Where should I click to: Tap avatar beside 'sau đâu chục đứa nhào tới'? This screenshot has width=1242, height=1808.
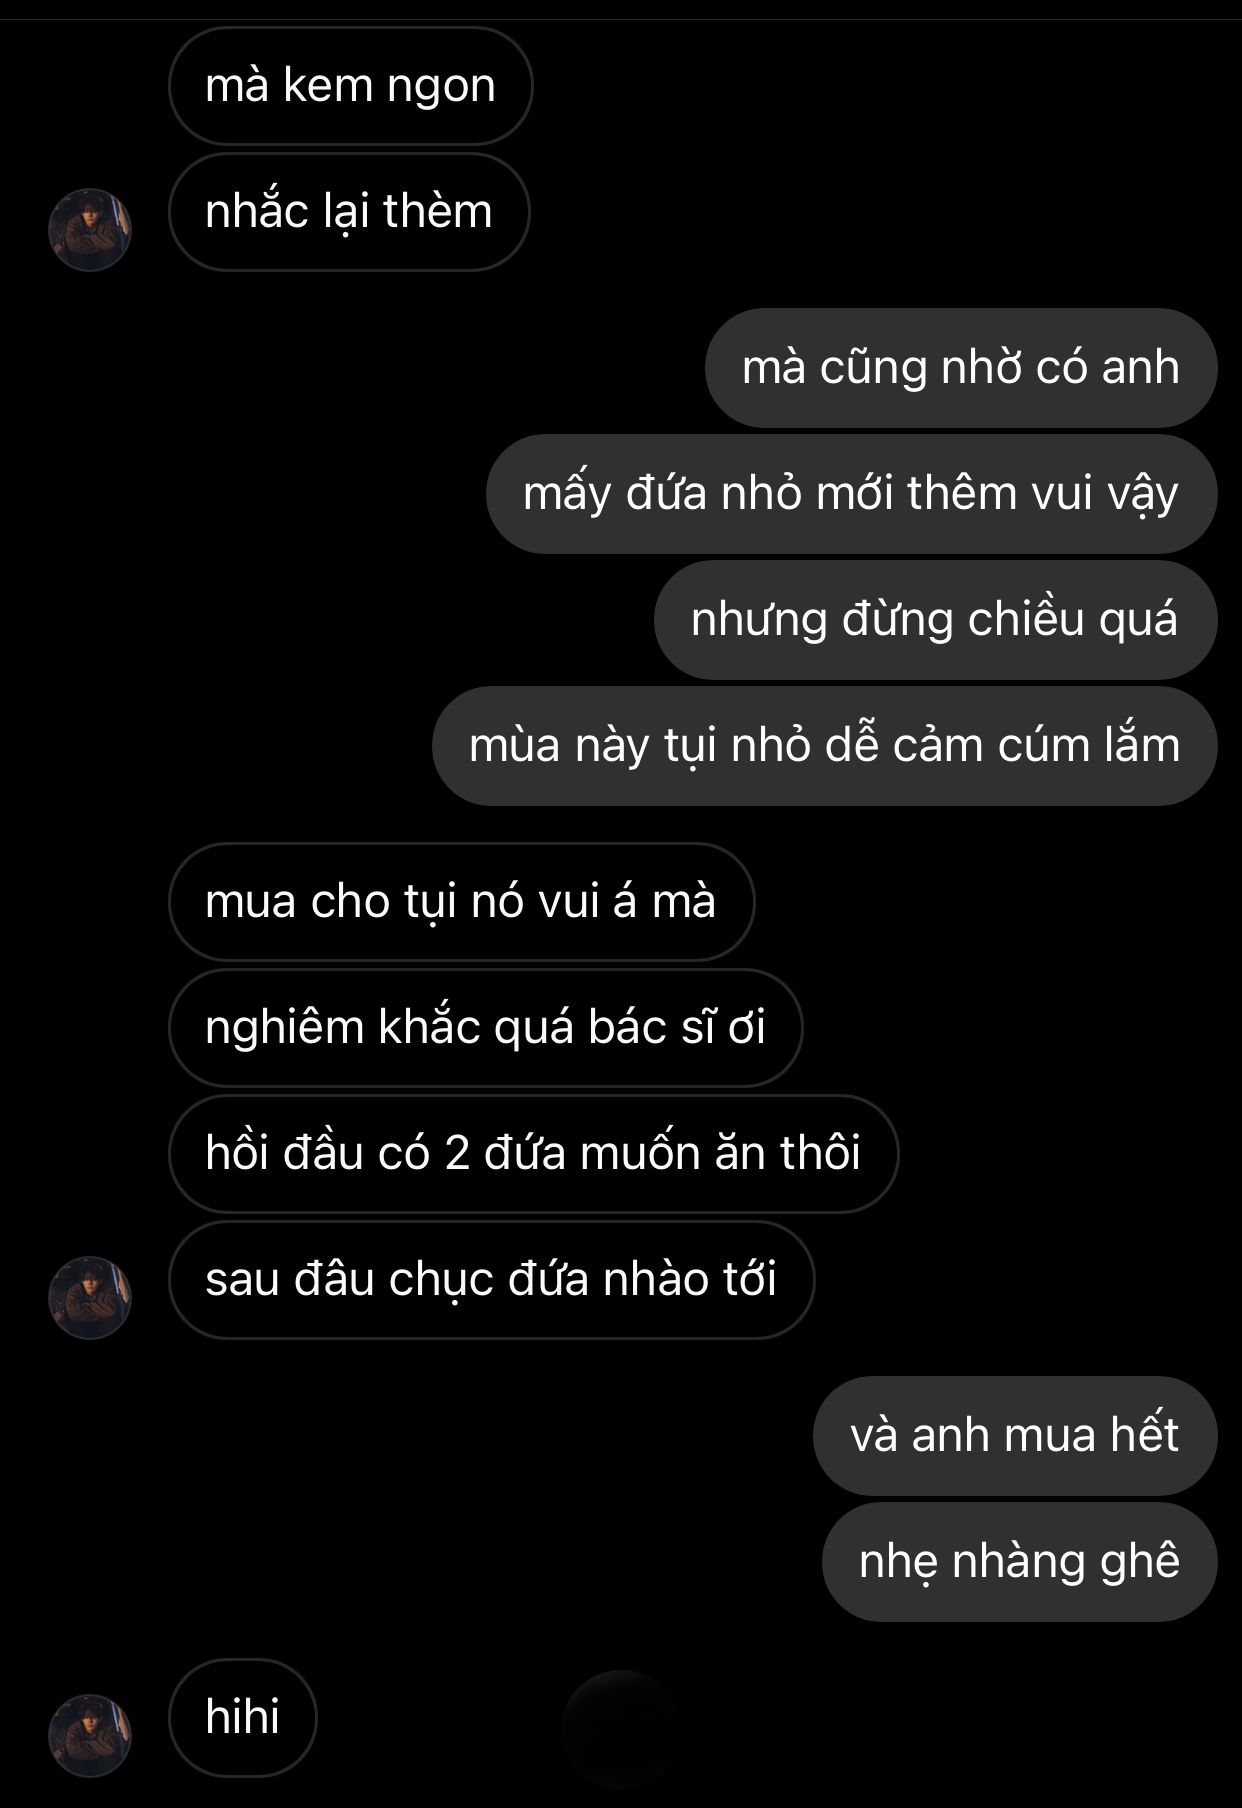(90, 1297)
